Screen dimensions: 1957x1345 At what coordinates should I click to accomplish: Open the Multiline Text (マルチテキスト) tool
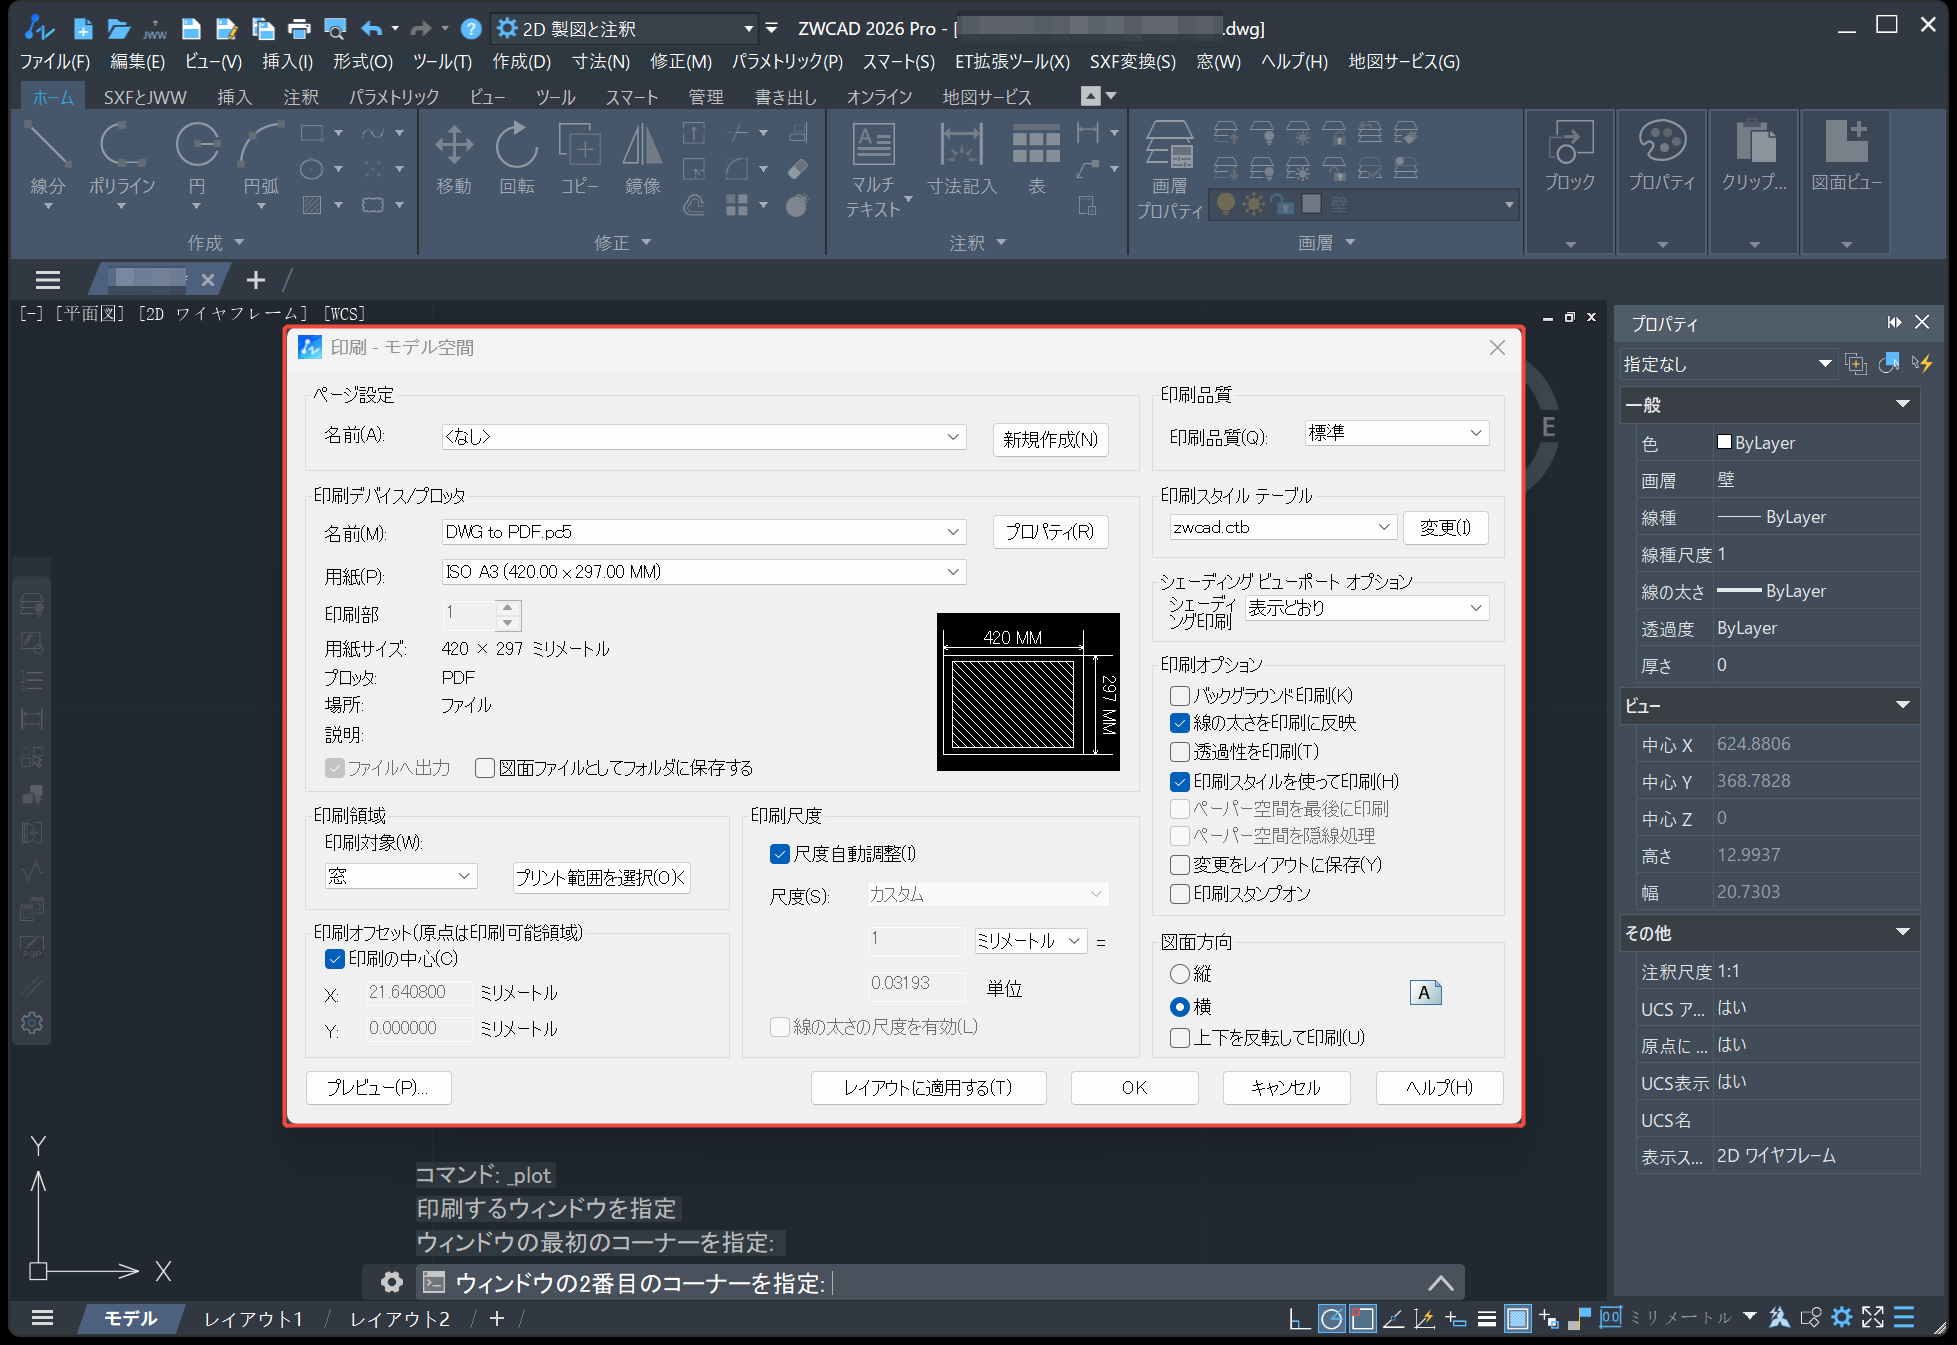(874, 170)
